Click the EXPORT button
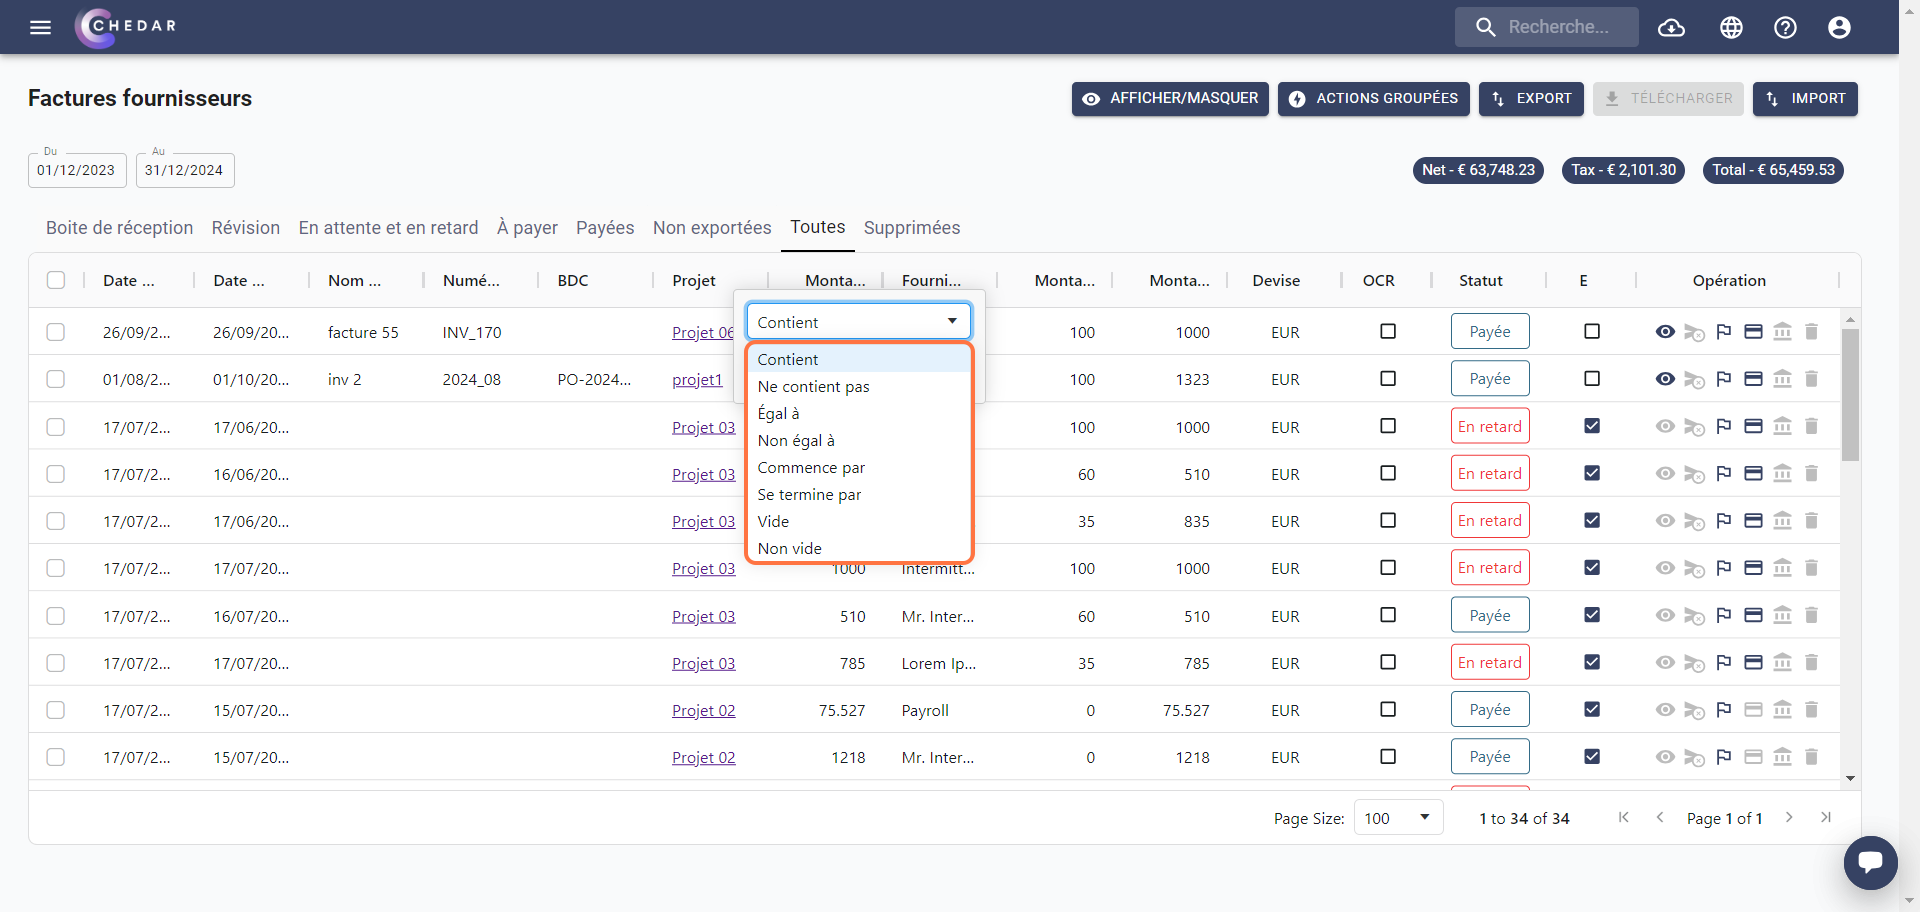The height and width of the screenshot is (912, 1920). (x=1531, y=99)
